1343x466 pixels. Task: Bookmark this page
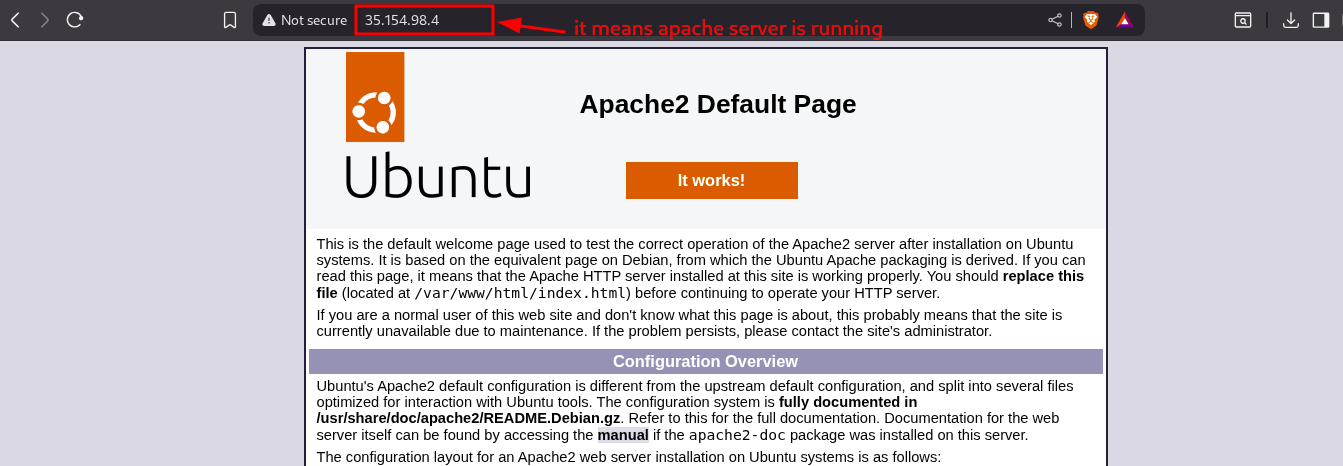[230, 20]
